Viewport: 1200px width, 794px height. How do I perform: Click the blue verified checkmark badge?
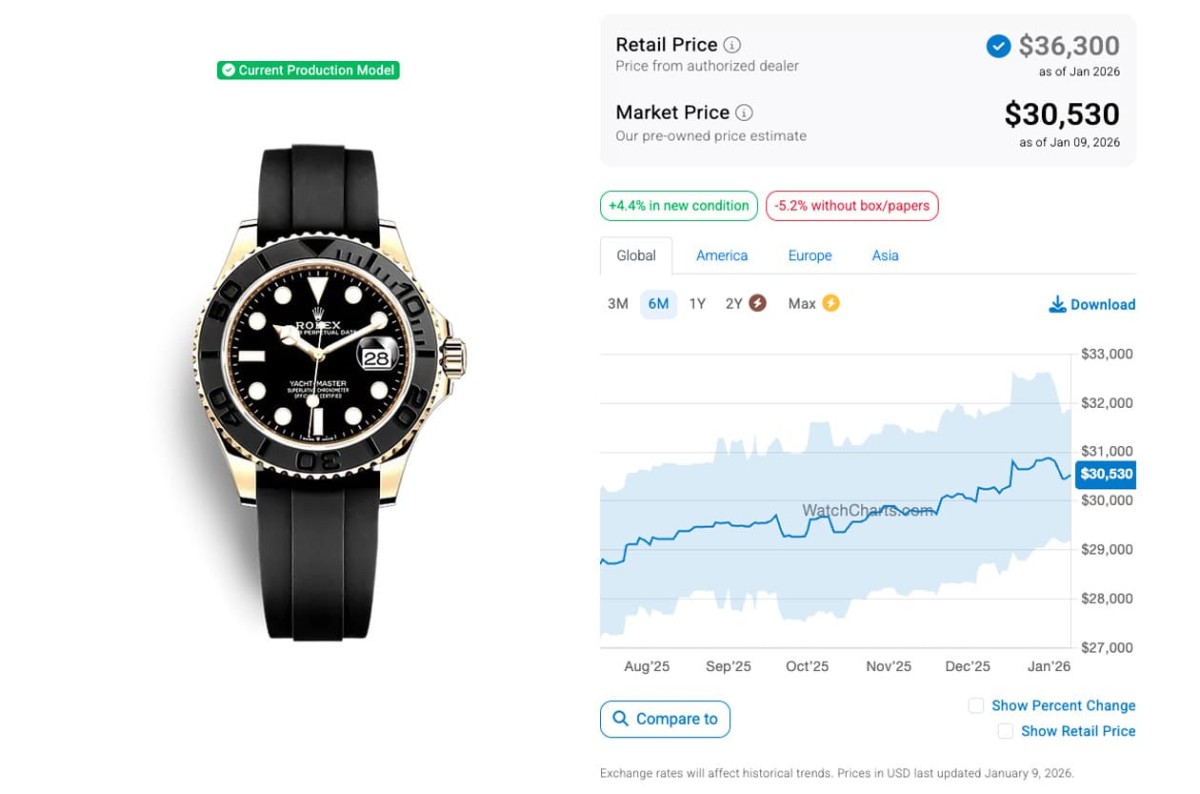click(x=998, y=46)
